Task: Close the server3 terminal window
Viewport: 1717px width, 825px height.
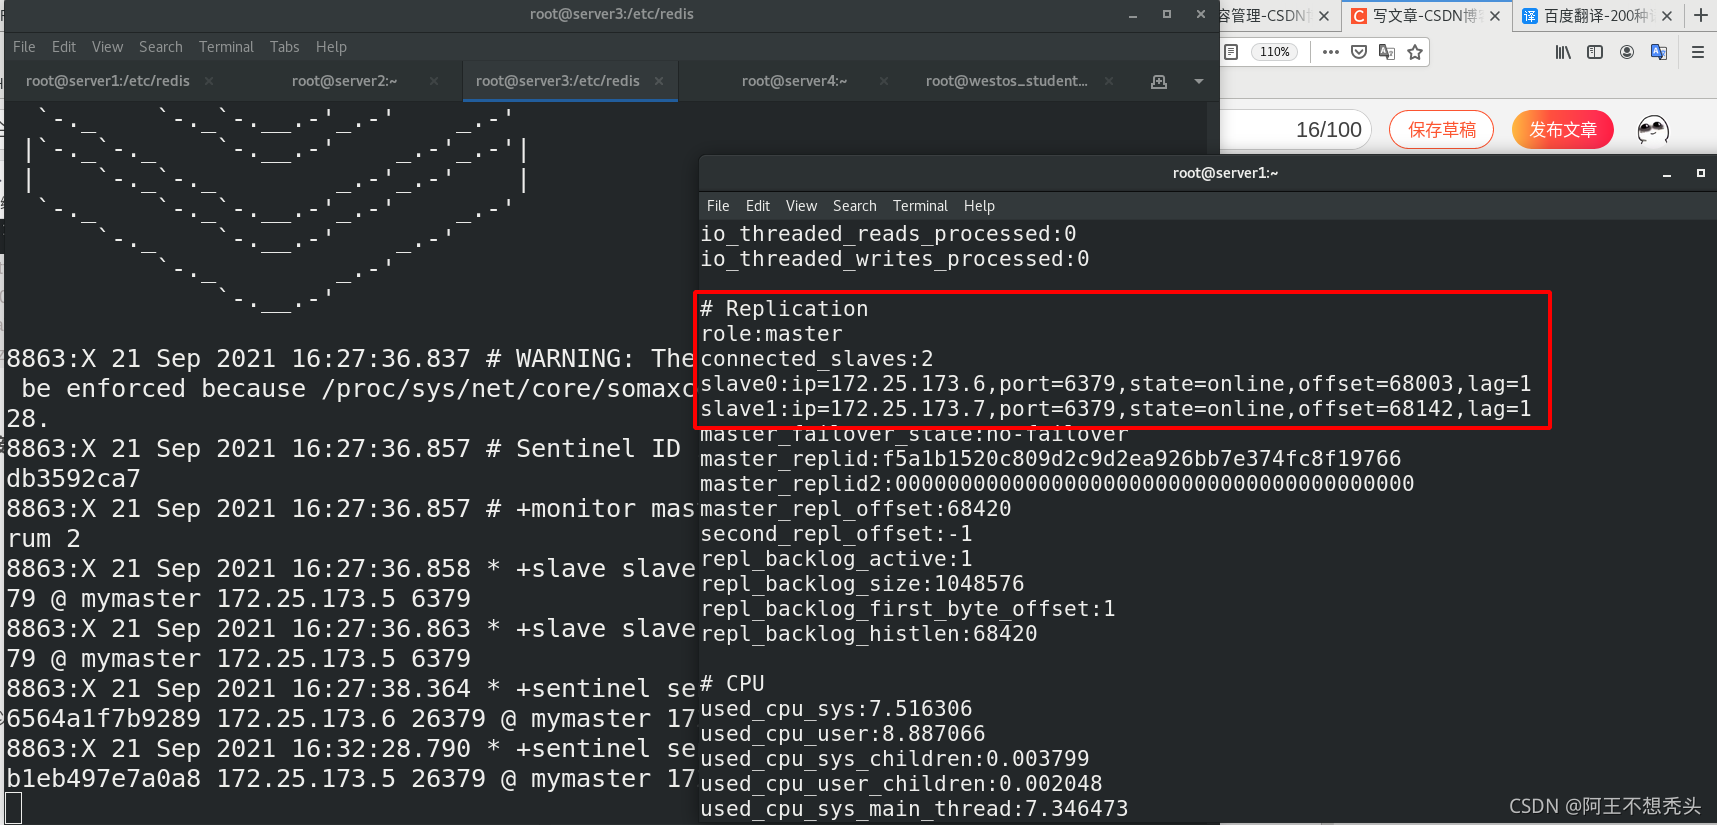Action: [x=1201, y=15]
